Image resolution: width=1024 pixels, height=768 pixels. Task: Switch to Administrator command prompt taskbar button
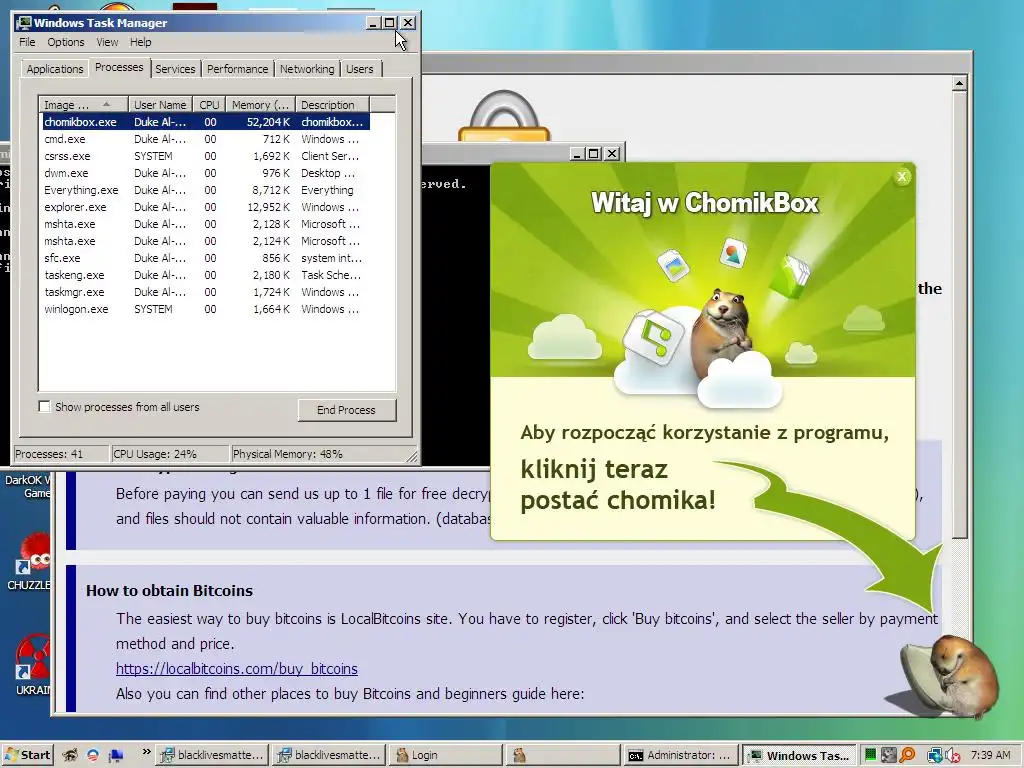point(681,755)
